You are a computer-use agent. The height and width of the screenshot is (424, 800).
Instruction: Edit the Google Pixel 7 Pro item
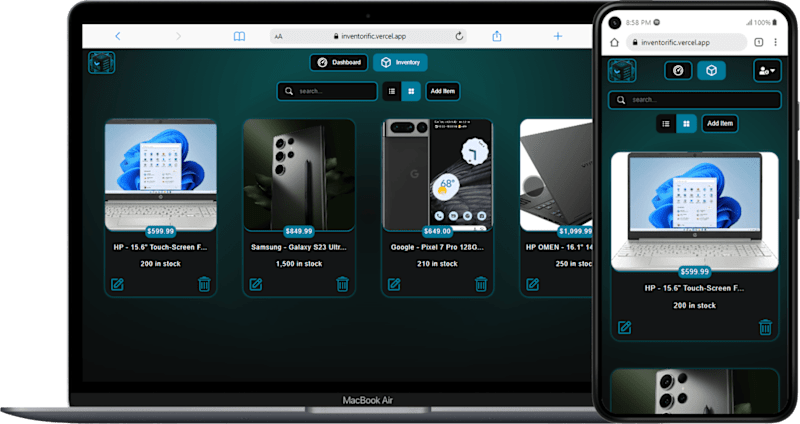(x=394, y=284)
